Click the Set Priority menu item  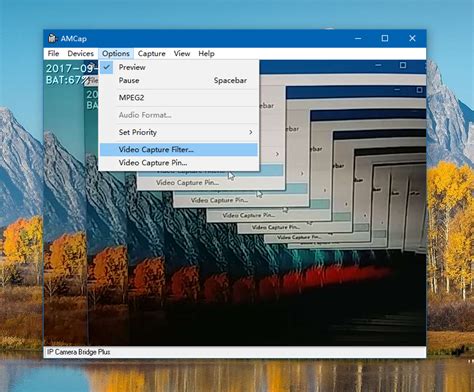(x=179, y=132)
